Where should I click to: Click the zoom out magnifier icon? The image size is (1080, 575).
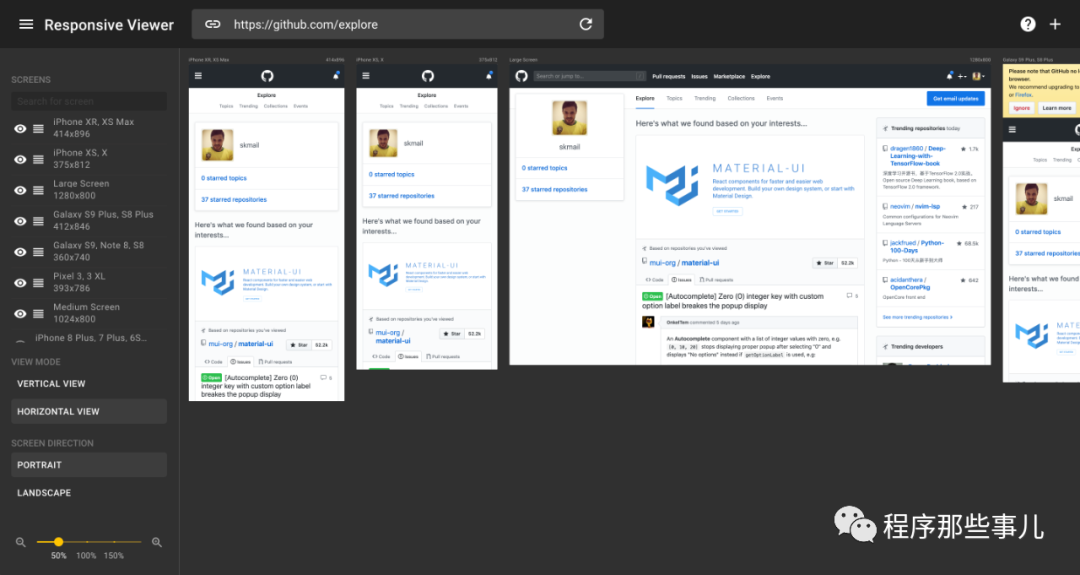tap(21, 543)
